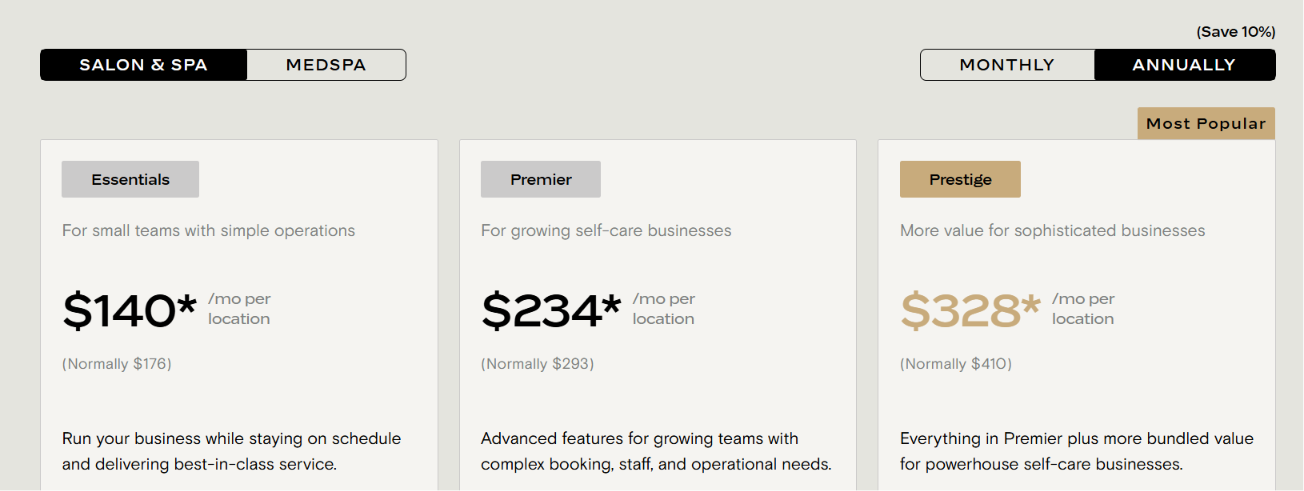The height and width of the screenshot is (491, 1304).
Task: Click the $328 Prestige price
Action: point(970,310)
